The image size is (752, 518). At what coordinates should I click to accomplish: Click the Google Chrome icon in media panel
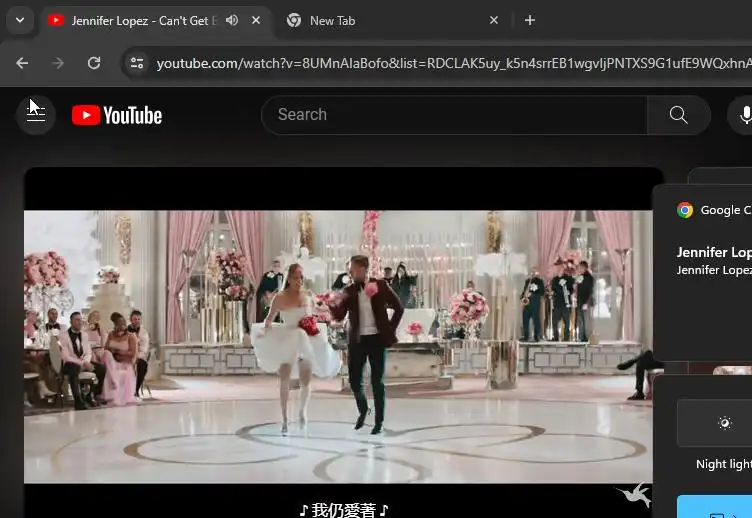685,210
